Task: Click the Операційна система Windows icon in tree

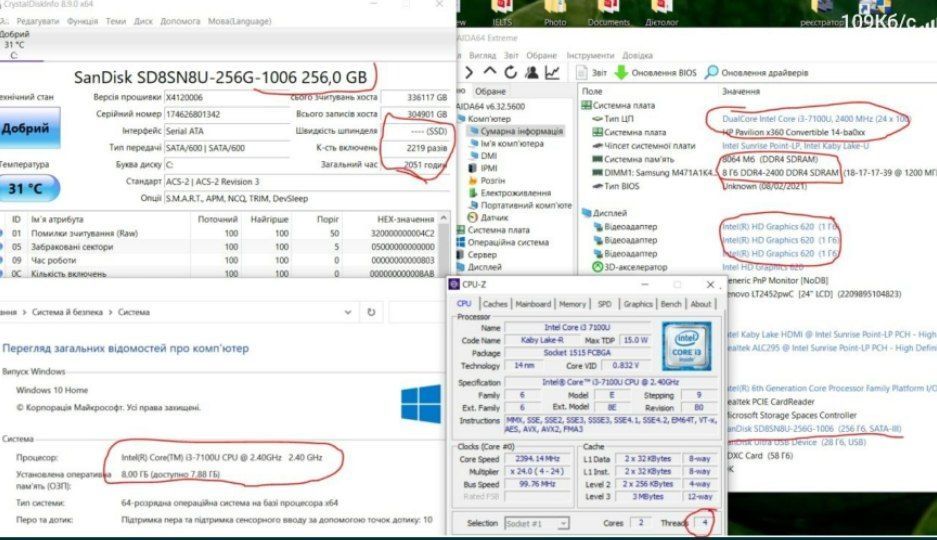Action: coord(461,242)
